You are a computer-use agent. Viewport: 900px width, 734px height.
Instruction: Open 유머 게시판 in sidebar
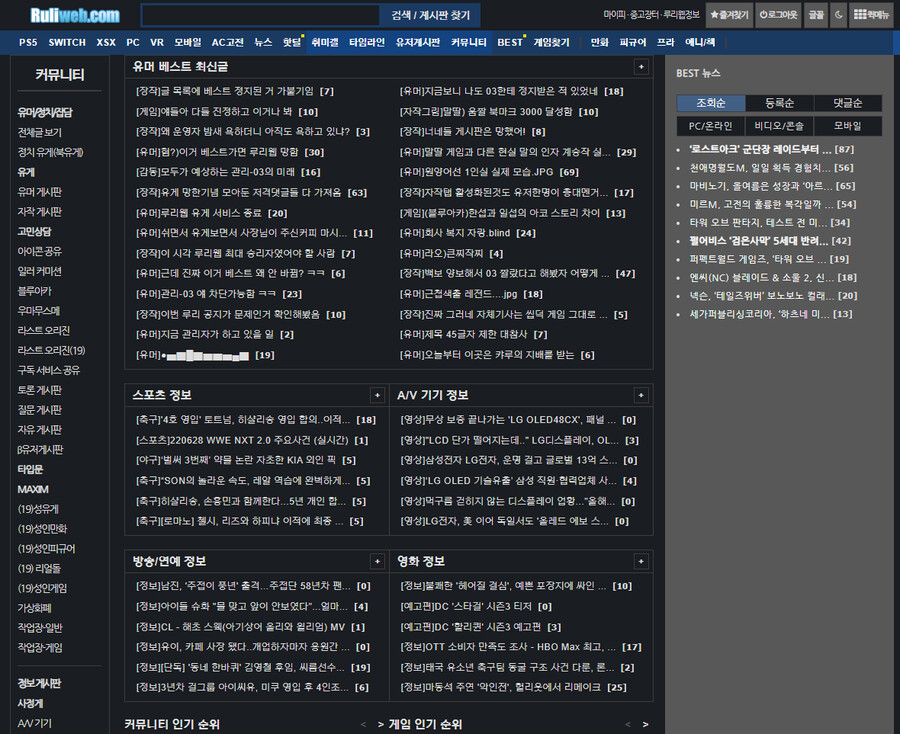pyautogui.click(x=40, y=192)
